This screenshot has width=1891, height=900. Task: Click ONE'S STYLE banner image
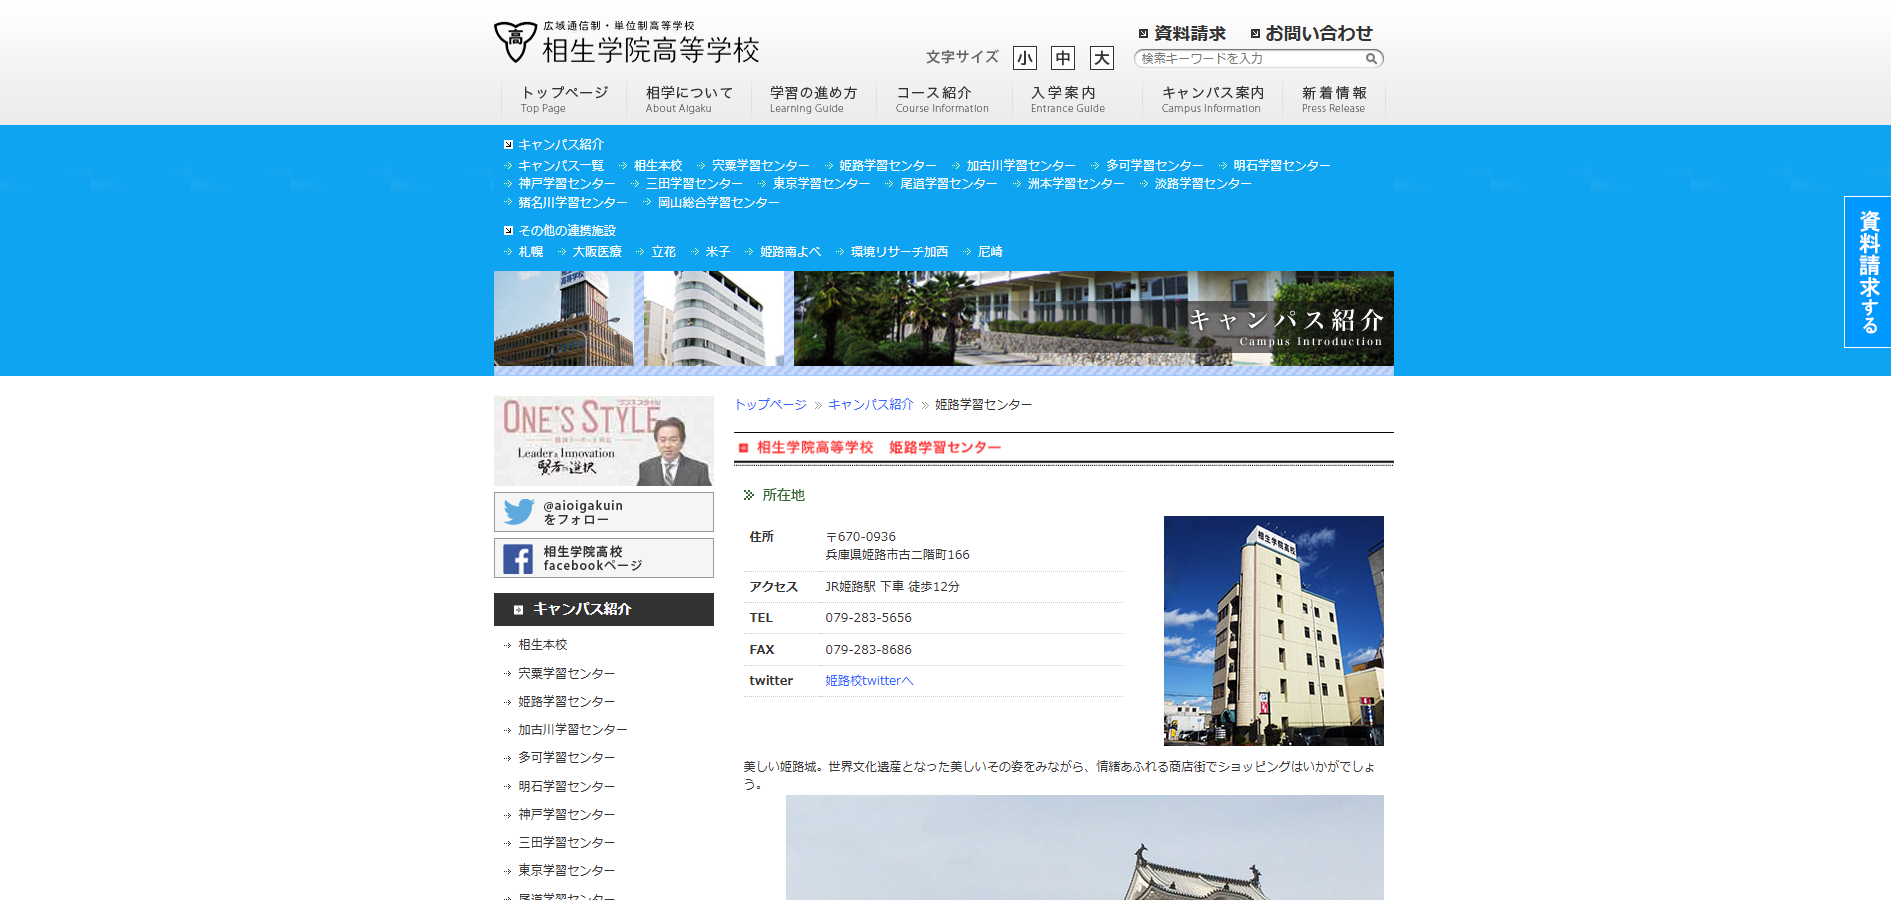coord(603,441)
